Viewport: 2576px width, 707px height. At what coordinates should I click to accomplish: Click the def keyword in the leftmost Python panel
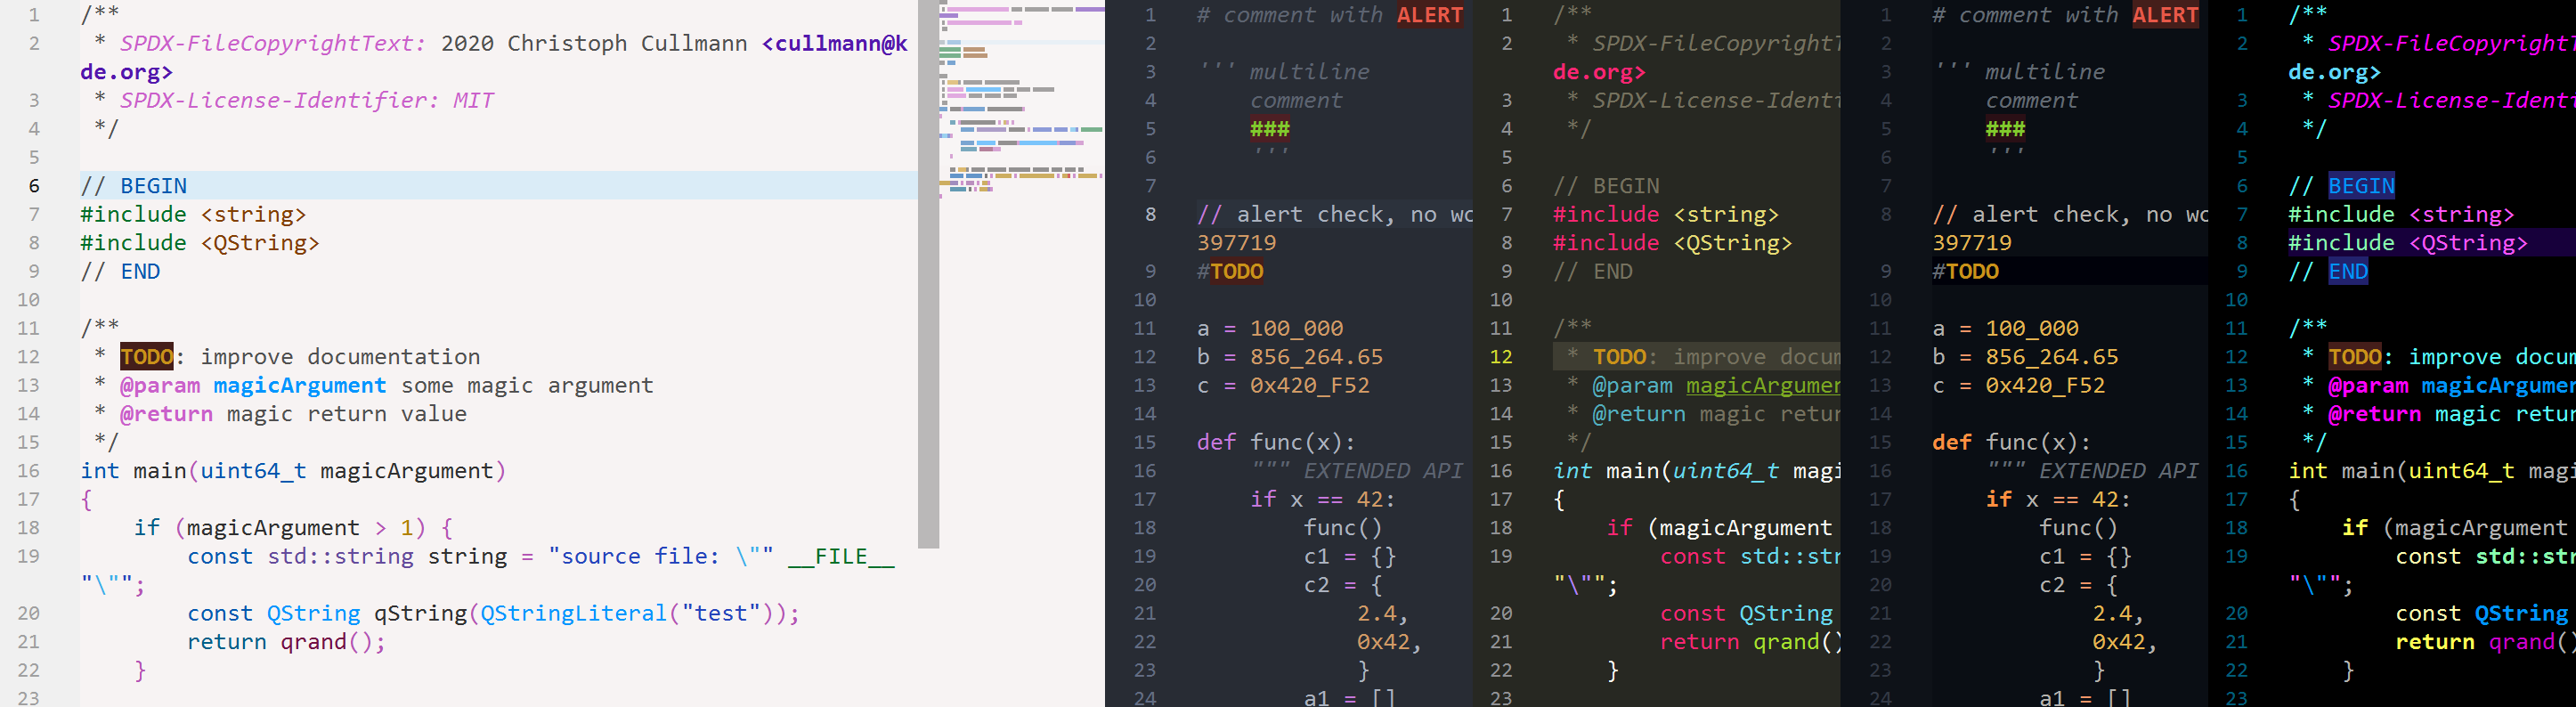(1216, 443)
